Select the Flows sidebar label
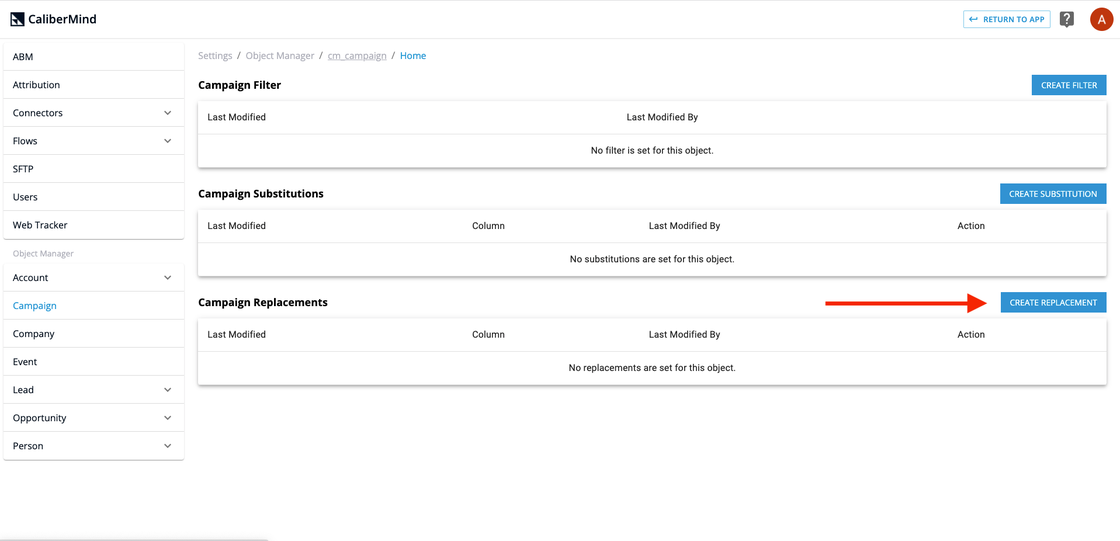Screen dimensions: 1120x541 [x=25, y=141]
